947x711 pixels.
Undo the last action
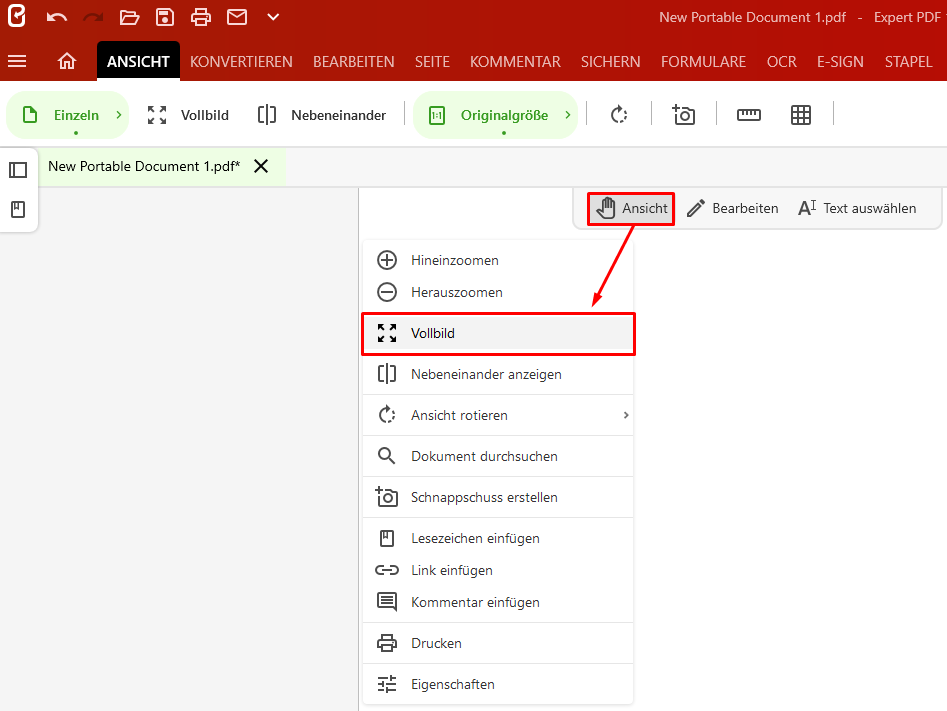click(x=57, y=17)
